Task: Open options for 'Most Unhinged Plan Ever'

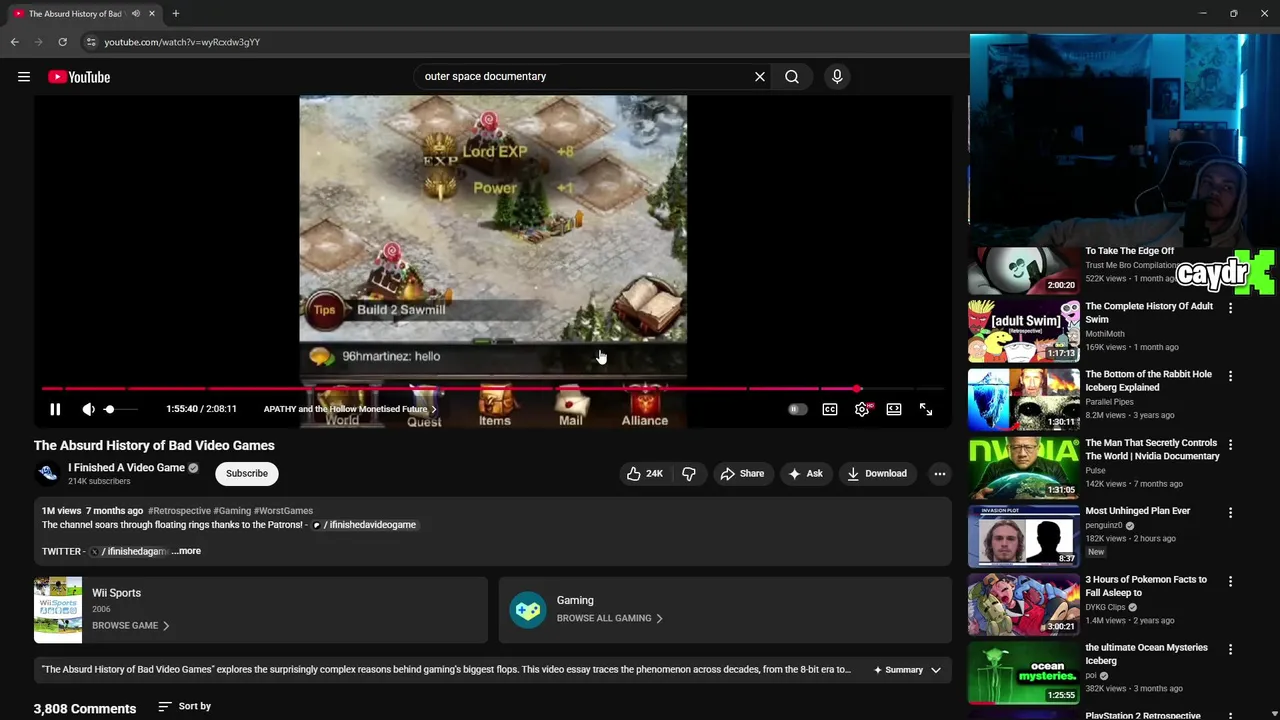Action: 1231,512
